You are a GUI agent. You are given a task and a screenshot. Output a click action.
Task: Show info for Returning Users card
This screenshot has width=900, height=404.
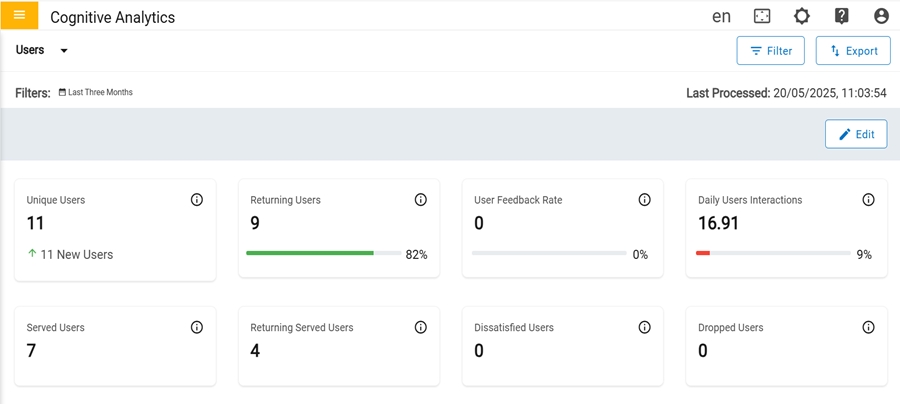click(421, 200)
